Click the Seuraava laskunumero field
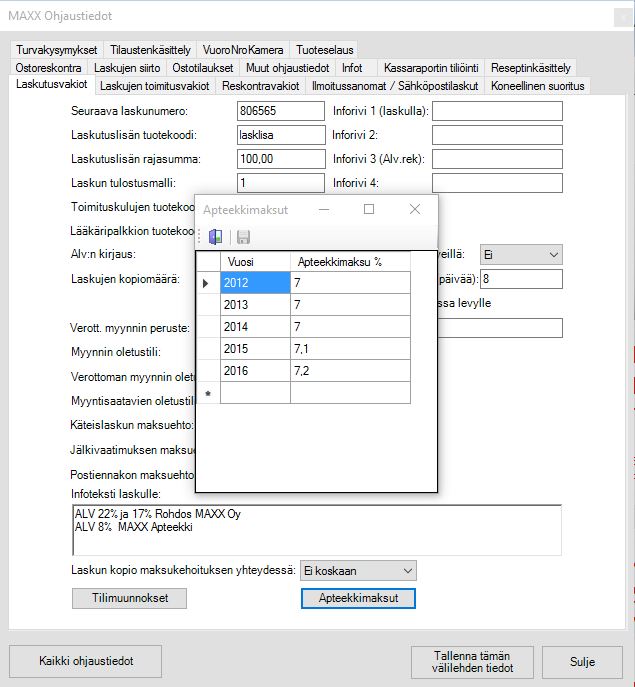The image size is (635, 687). pyautogui.click(x=281, y=111)
